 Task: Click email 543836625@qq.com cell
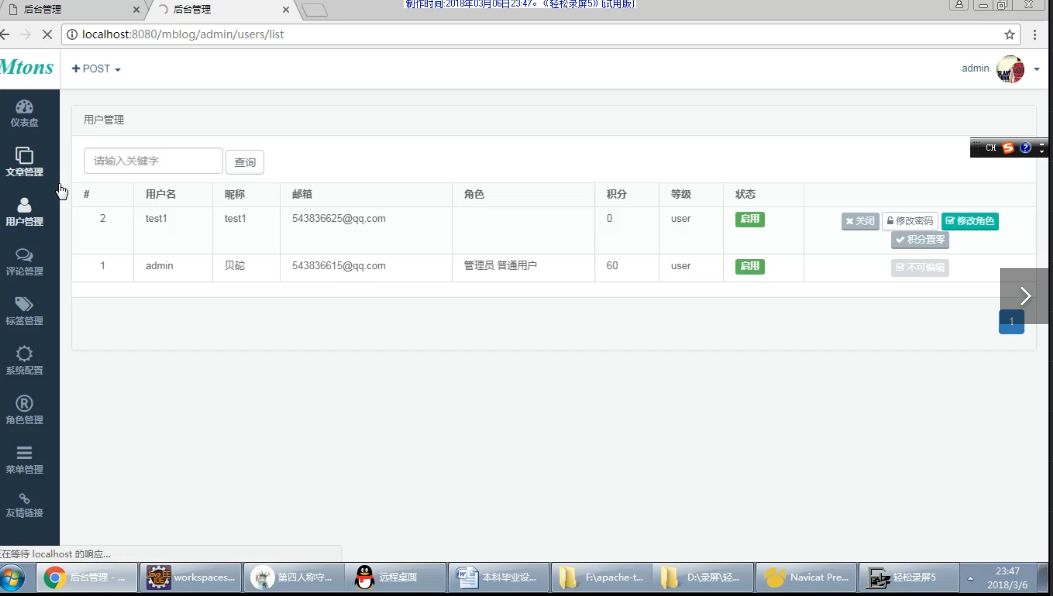(x=338, y=218)
